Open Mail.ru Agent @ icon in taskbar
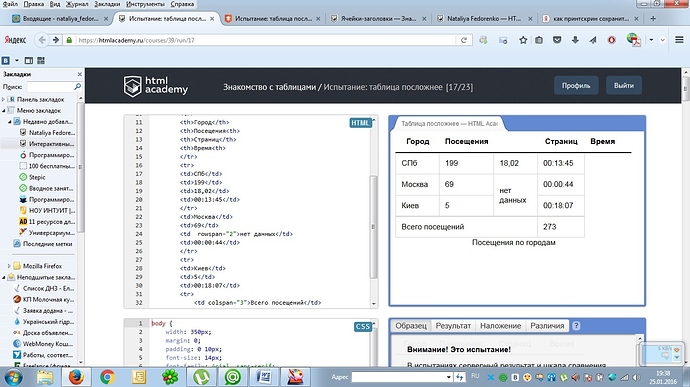The width and height of the screenshot is (690, 387). (232, 377)
